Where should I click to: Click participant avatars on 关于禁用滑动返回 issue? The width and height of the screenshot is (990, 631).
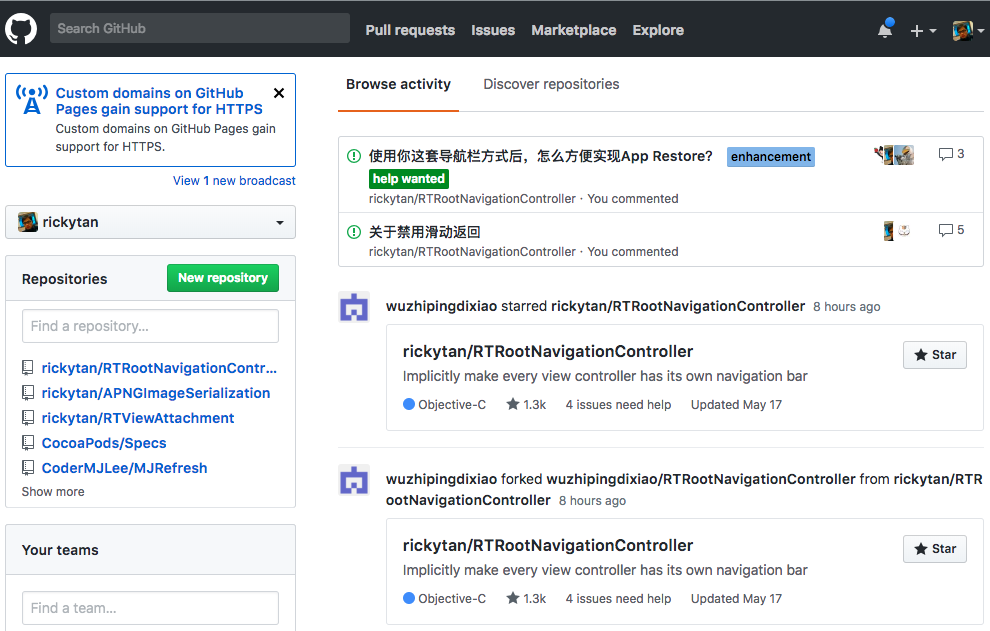[897, 231]
